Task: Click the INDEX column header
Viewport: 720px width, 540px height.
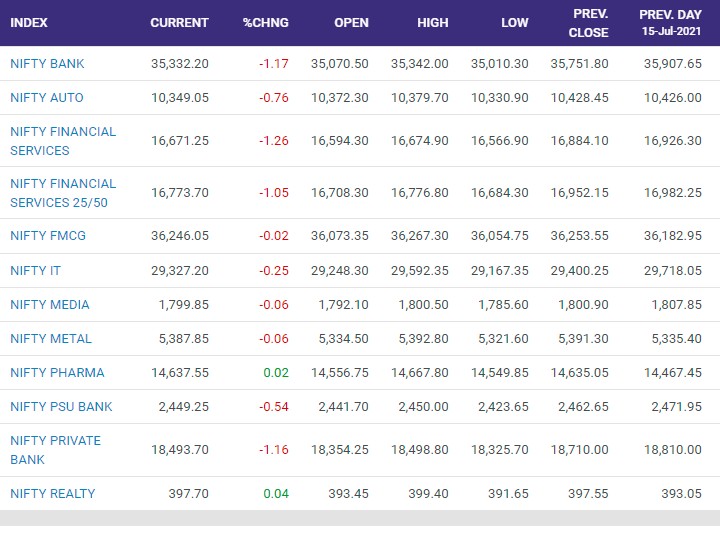Action: (28, 22)
